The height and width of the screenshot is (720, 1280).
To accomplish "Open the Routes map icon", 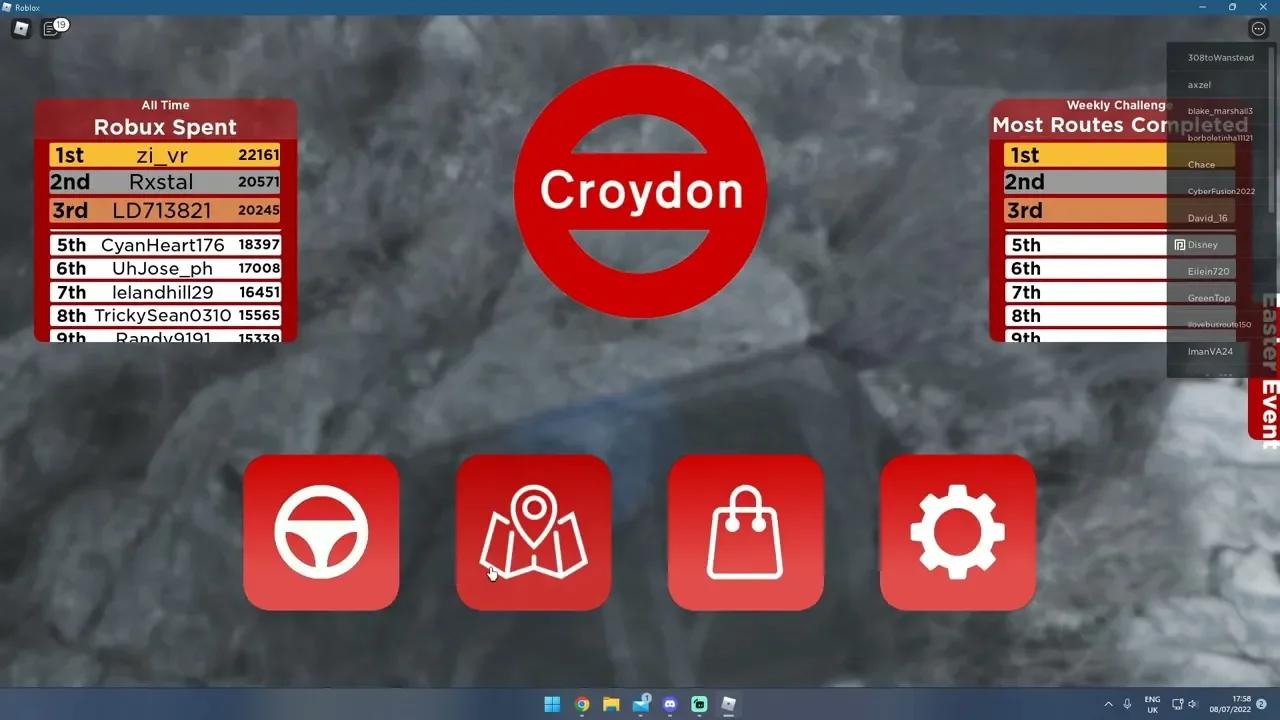I will tap(533, 531).
